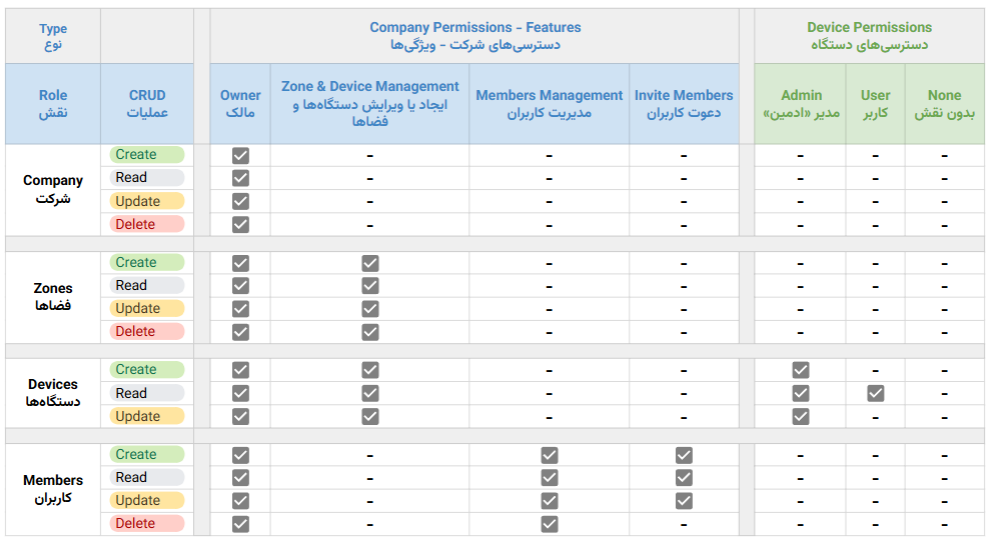The height and width of the screenshot is (544, 992).
Task: Click the Company Permissions – Features header
Action: pyautogui.click(x=475, y=36)
